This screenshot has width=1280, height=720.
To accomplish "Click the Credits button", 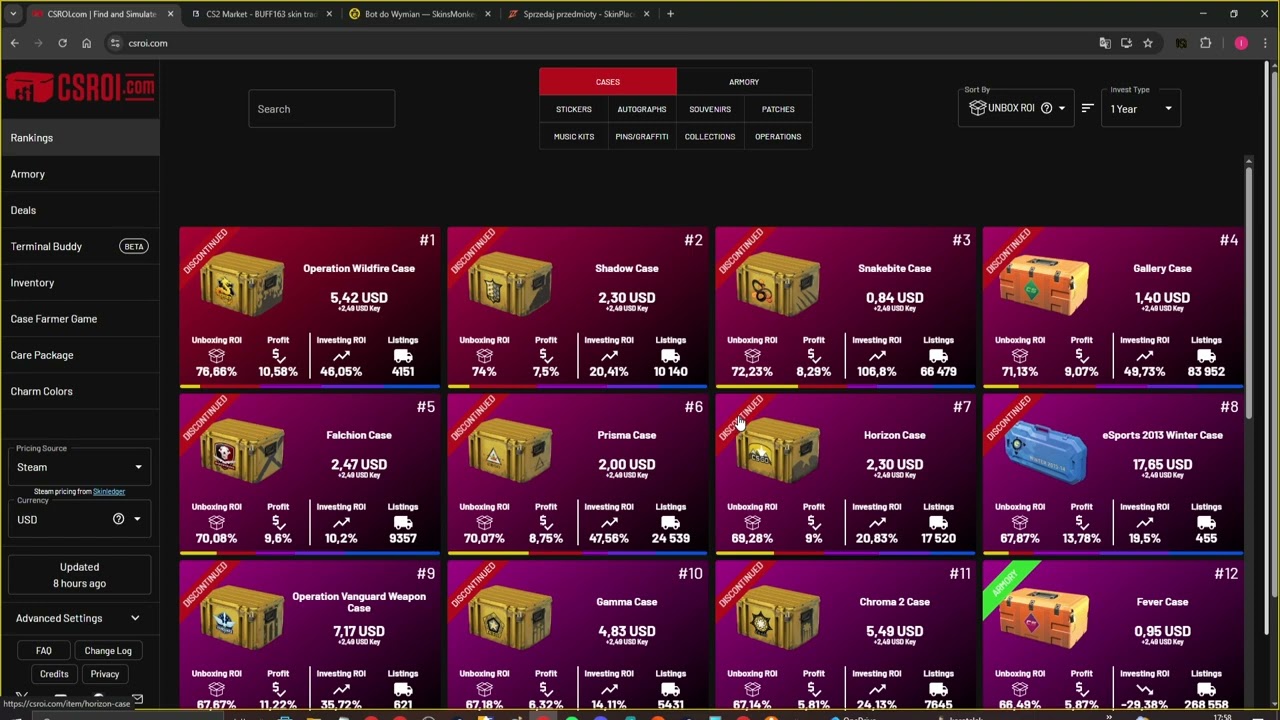I will coord(54,674).
